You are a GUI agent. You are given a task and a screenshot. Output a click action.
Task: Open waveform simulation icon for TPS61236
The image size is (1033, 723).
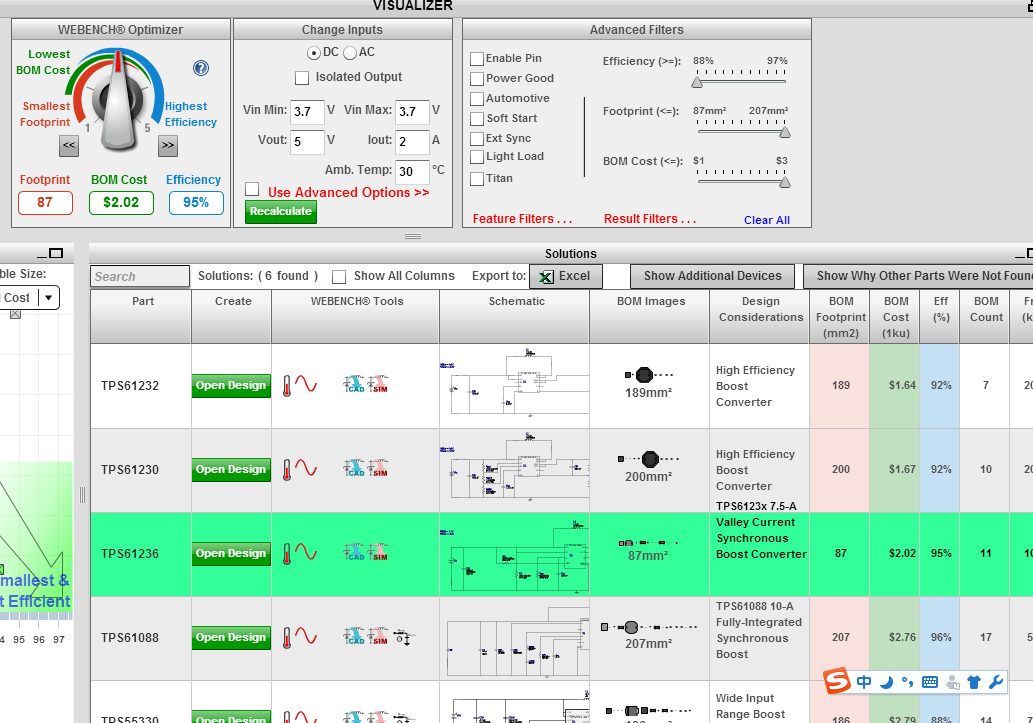[306, 552]
